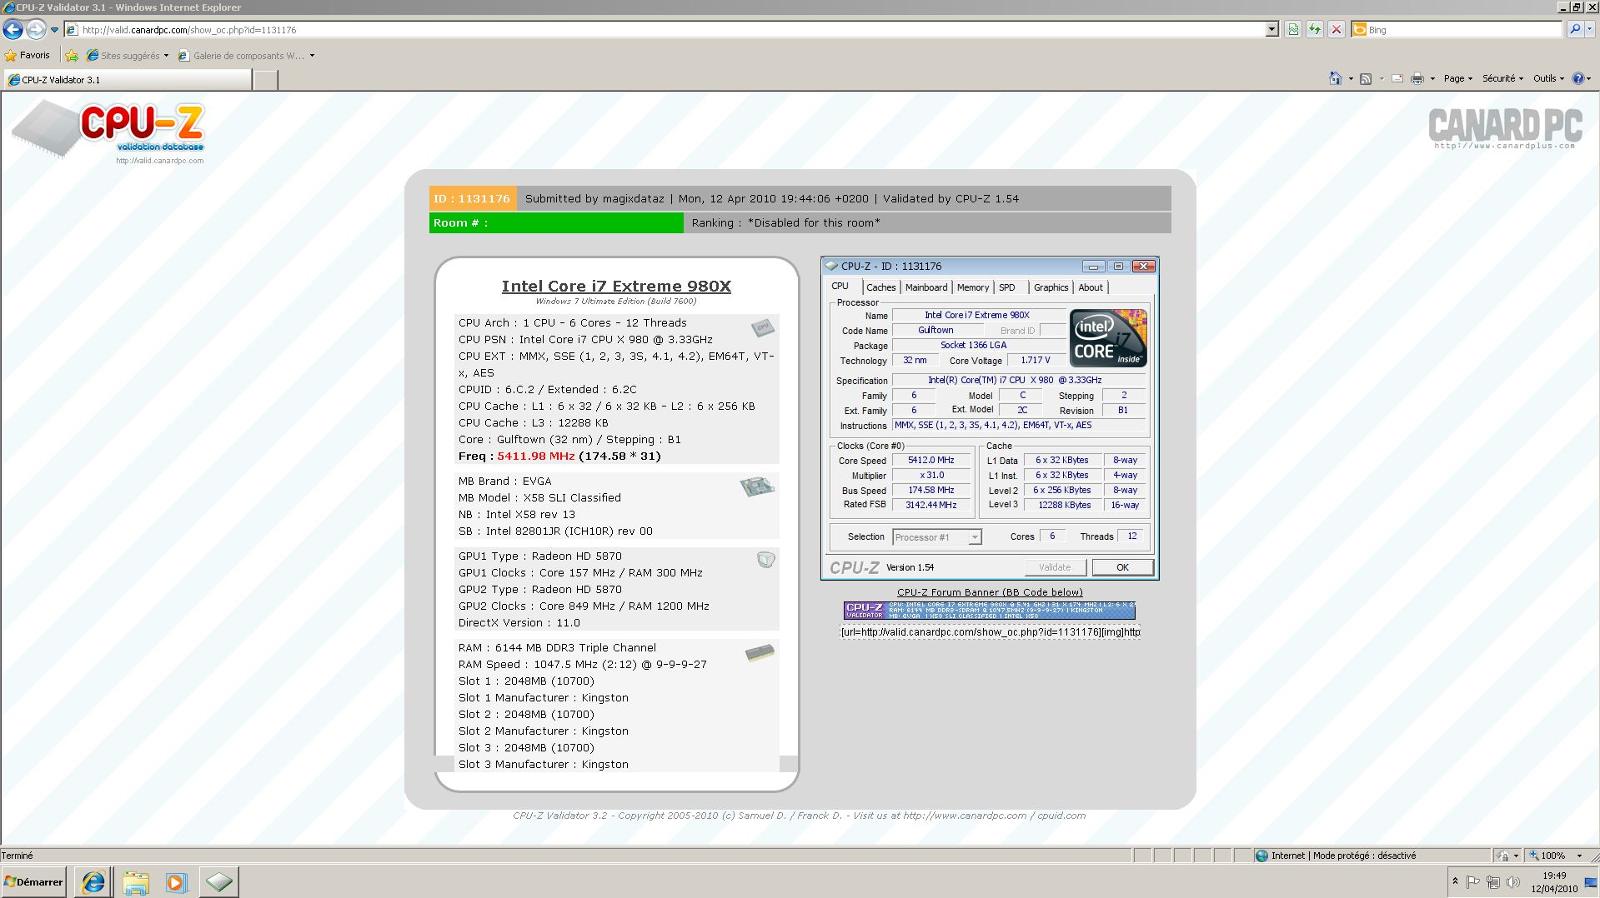Open the Démarrer start menu

[x=34, y=881]
